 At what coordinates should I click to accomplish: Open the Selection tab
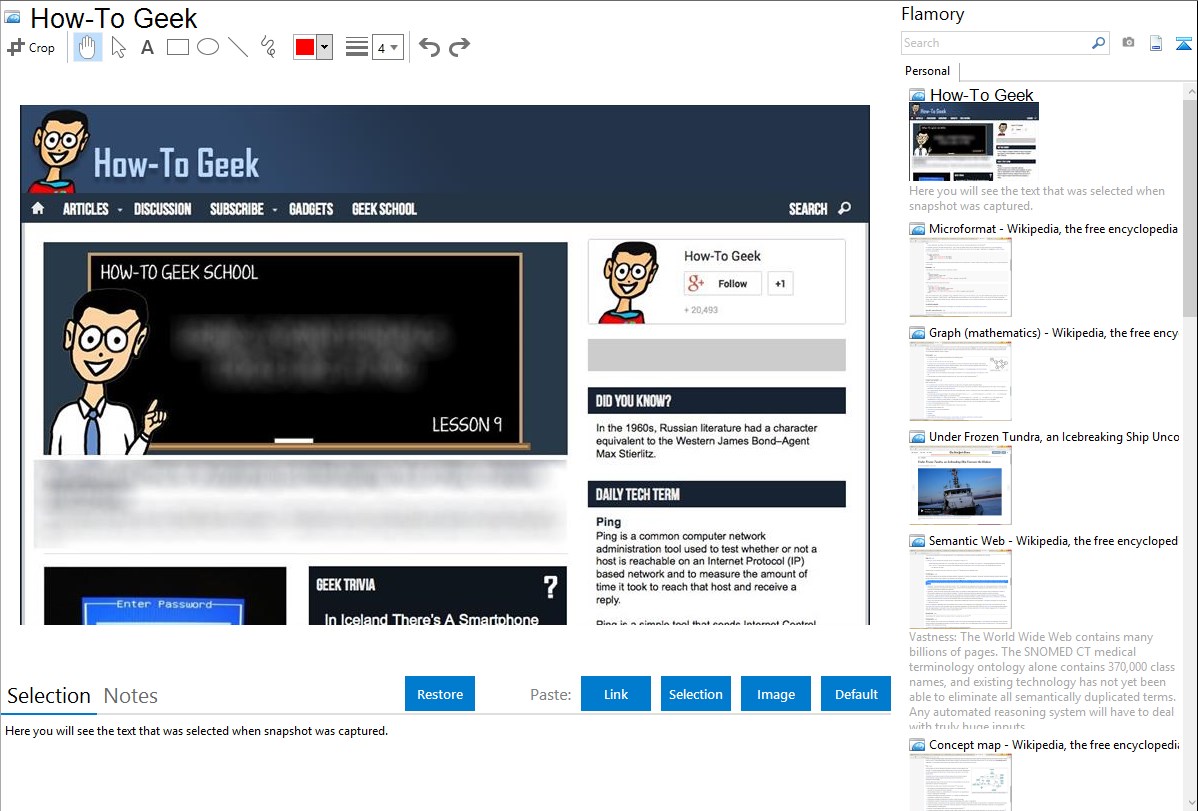tap(49, 696)
